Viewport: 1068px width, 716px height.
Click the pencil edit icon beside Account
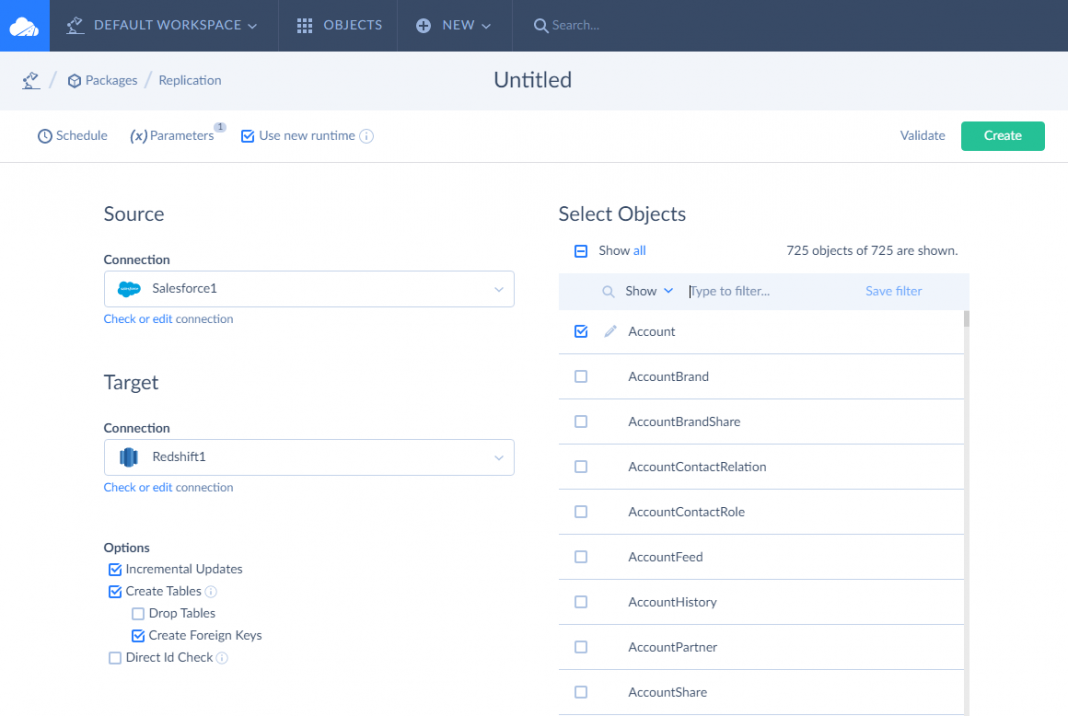coord(611,332)
